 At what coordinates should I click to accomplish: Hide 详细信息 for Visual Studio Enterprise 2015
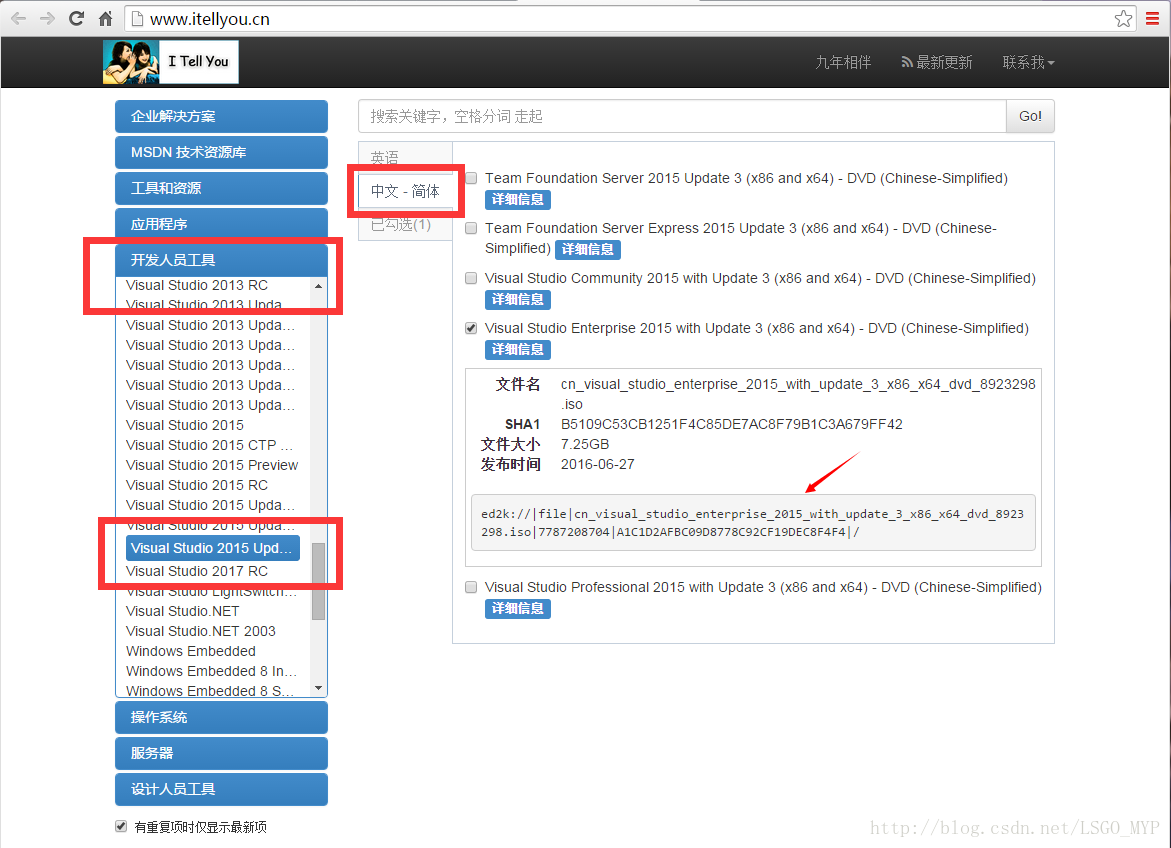pyautogui.click(x=518, y=350)
